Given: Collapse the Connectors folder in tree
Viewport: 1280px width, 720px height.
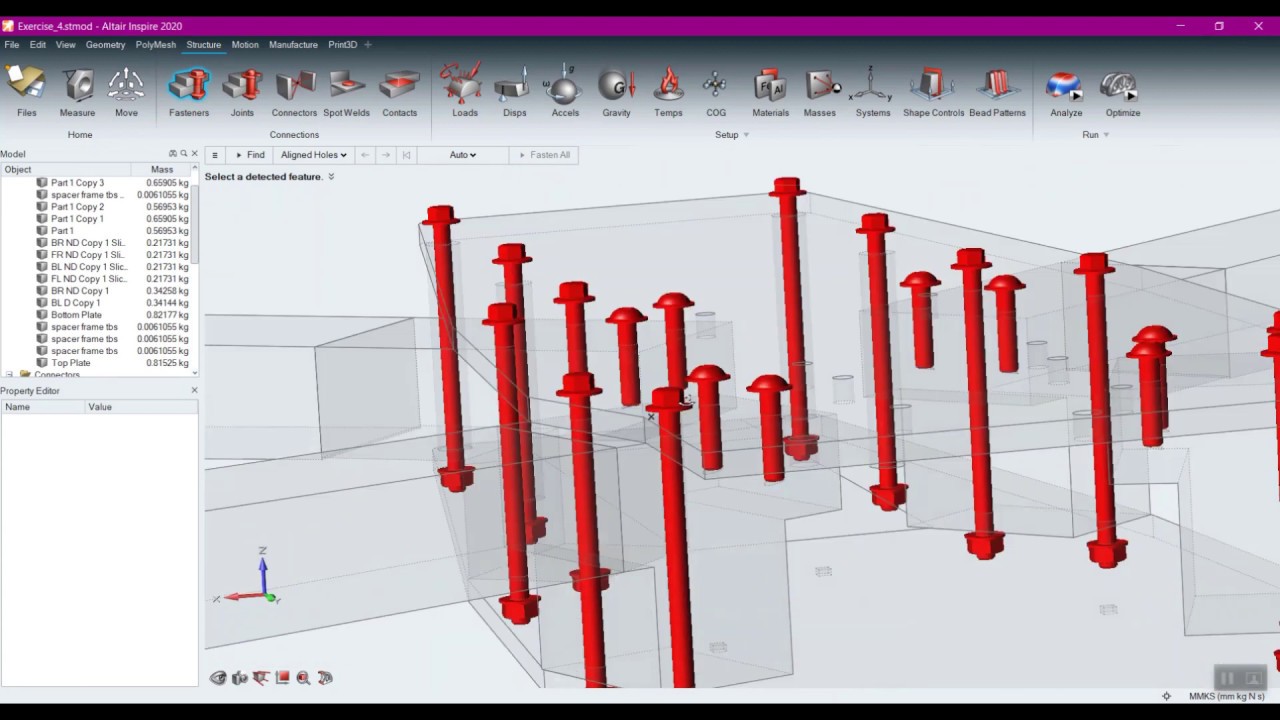Looking at the screenshot, I should coord(10,375).
